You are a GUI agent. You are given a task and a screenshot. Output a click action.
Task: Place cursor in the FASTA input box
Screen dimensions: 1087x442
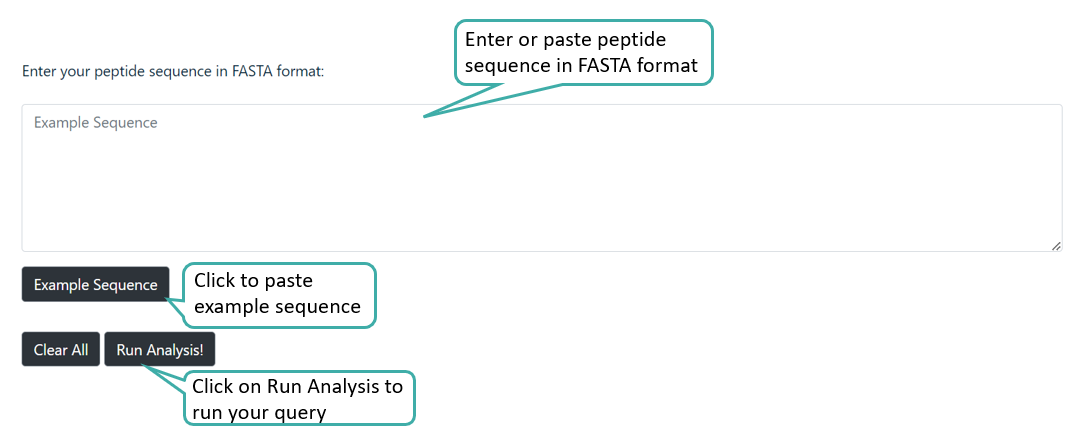541,178
